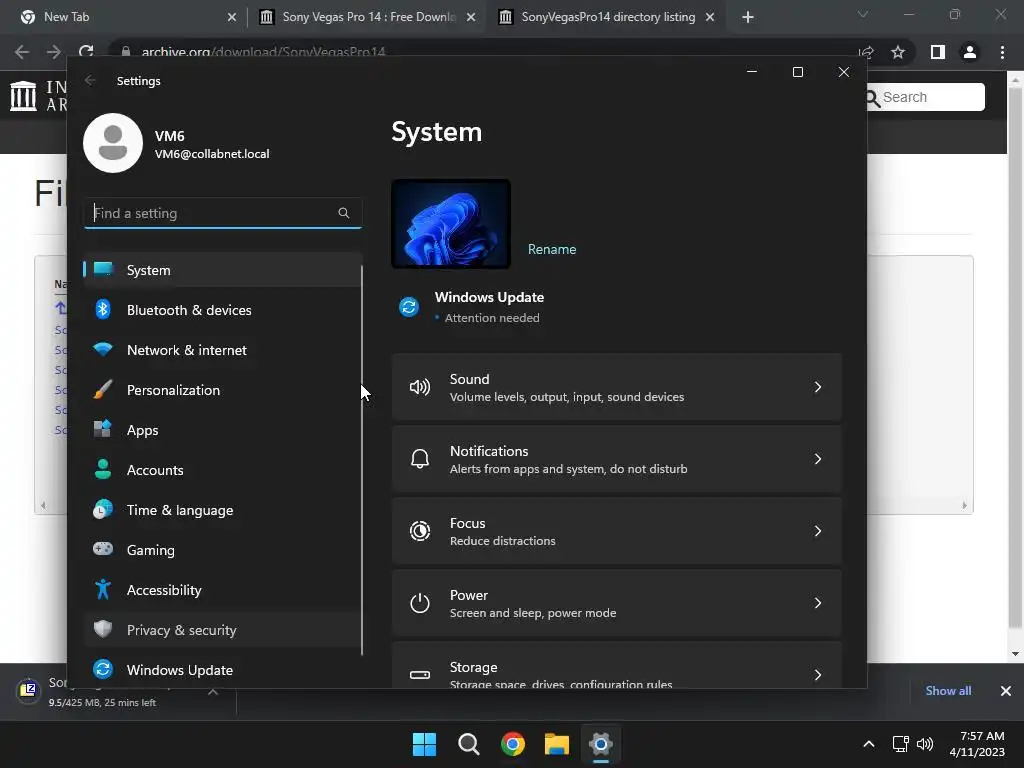Click the Settings back arrow
Image resolution: width=1024 pixels, height=768 pixels.
[90, 80]
